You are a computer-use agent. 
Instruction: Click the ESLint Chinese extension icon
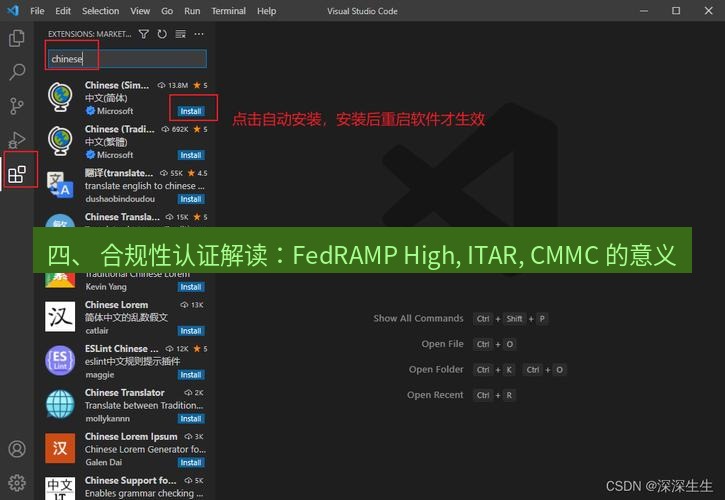pos(60,360)
